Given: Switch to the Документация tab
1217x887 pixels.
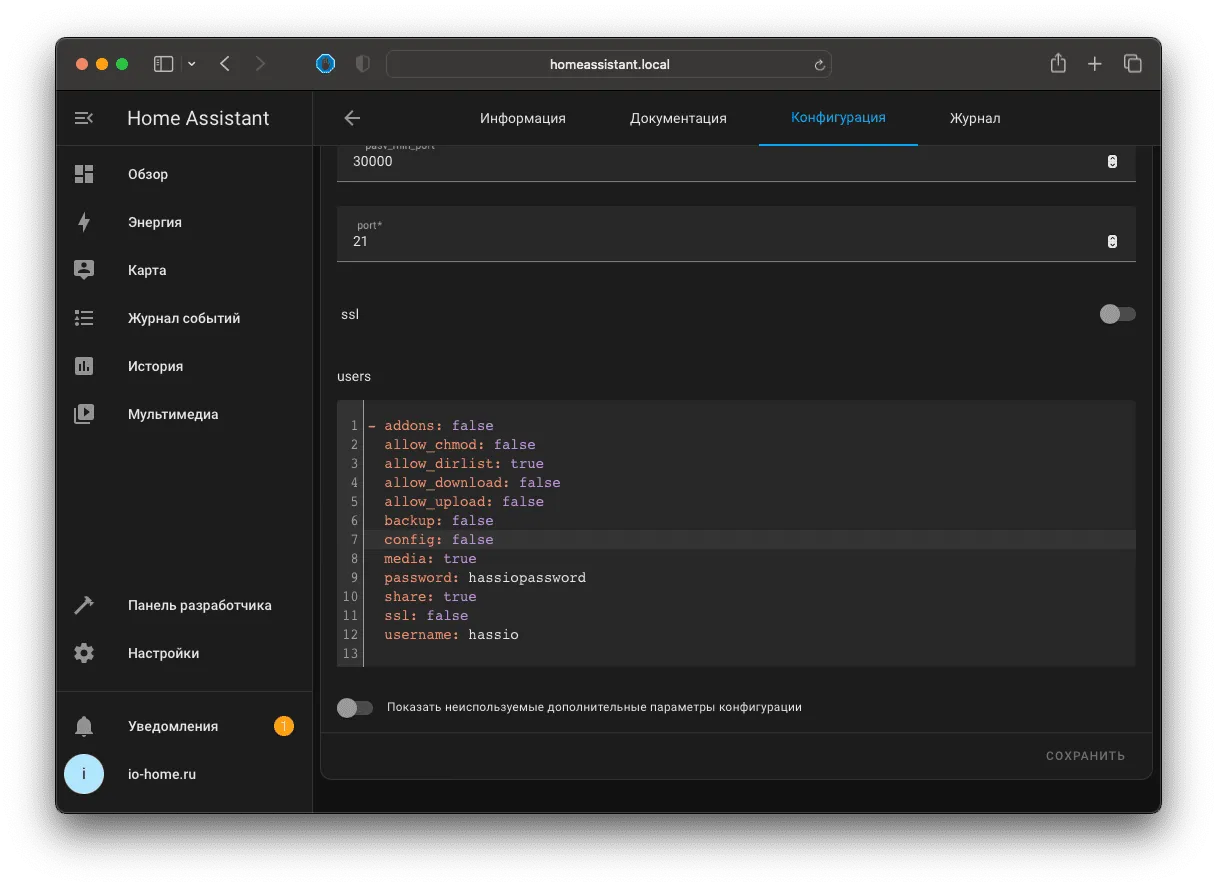Looking at the screenshot, I should [x=678, y=118].
